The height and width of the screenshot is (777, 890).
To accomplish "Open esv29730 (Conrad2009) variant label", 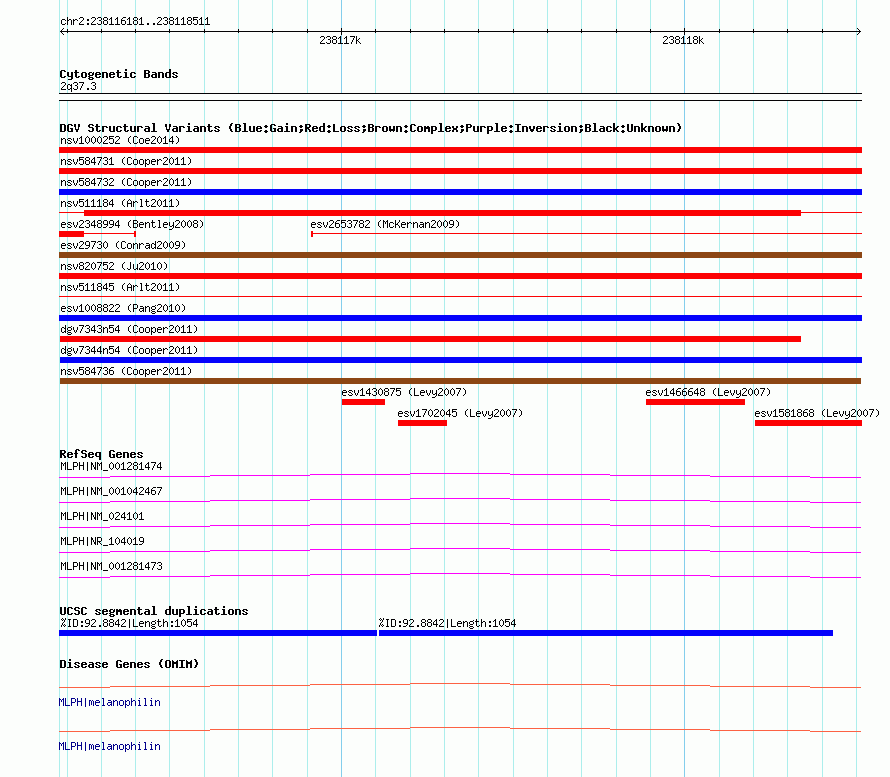I will 123,245.
